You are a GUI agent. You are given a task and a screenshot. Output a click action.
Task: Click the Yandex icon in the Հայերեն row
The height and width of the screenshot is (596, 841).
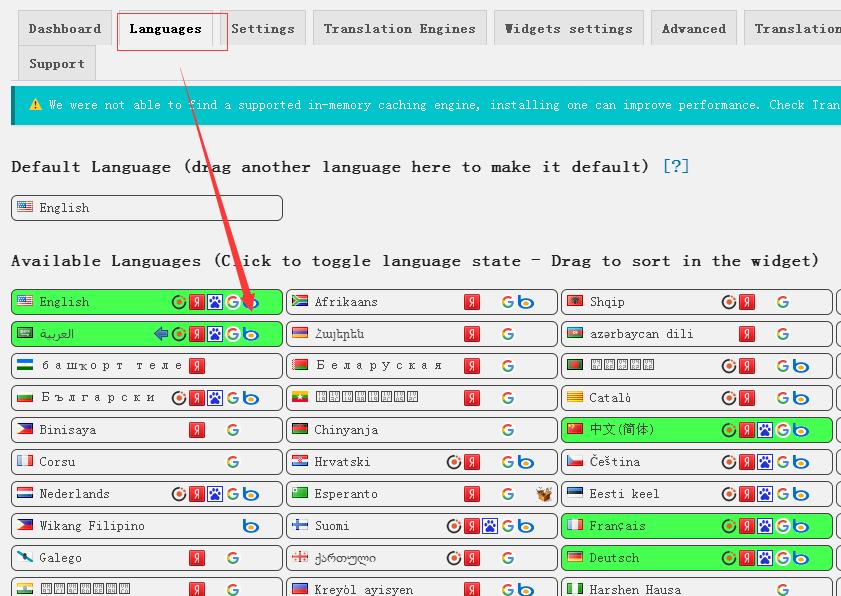[471, 334]
